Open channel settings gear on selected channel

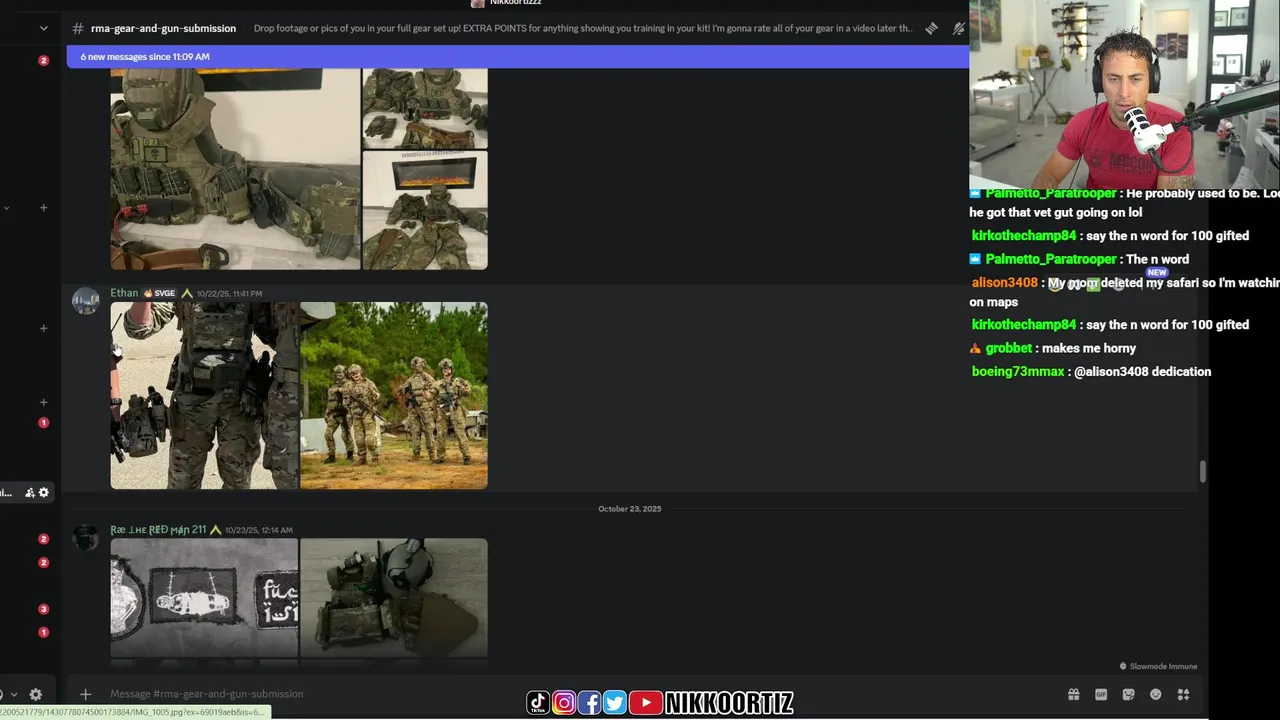click(43, 492)
